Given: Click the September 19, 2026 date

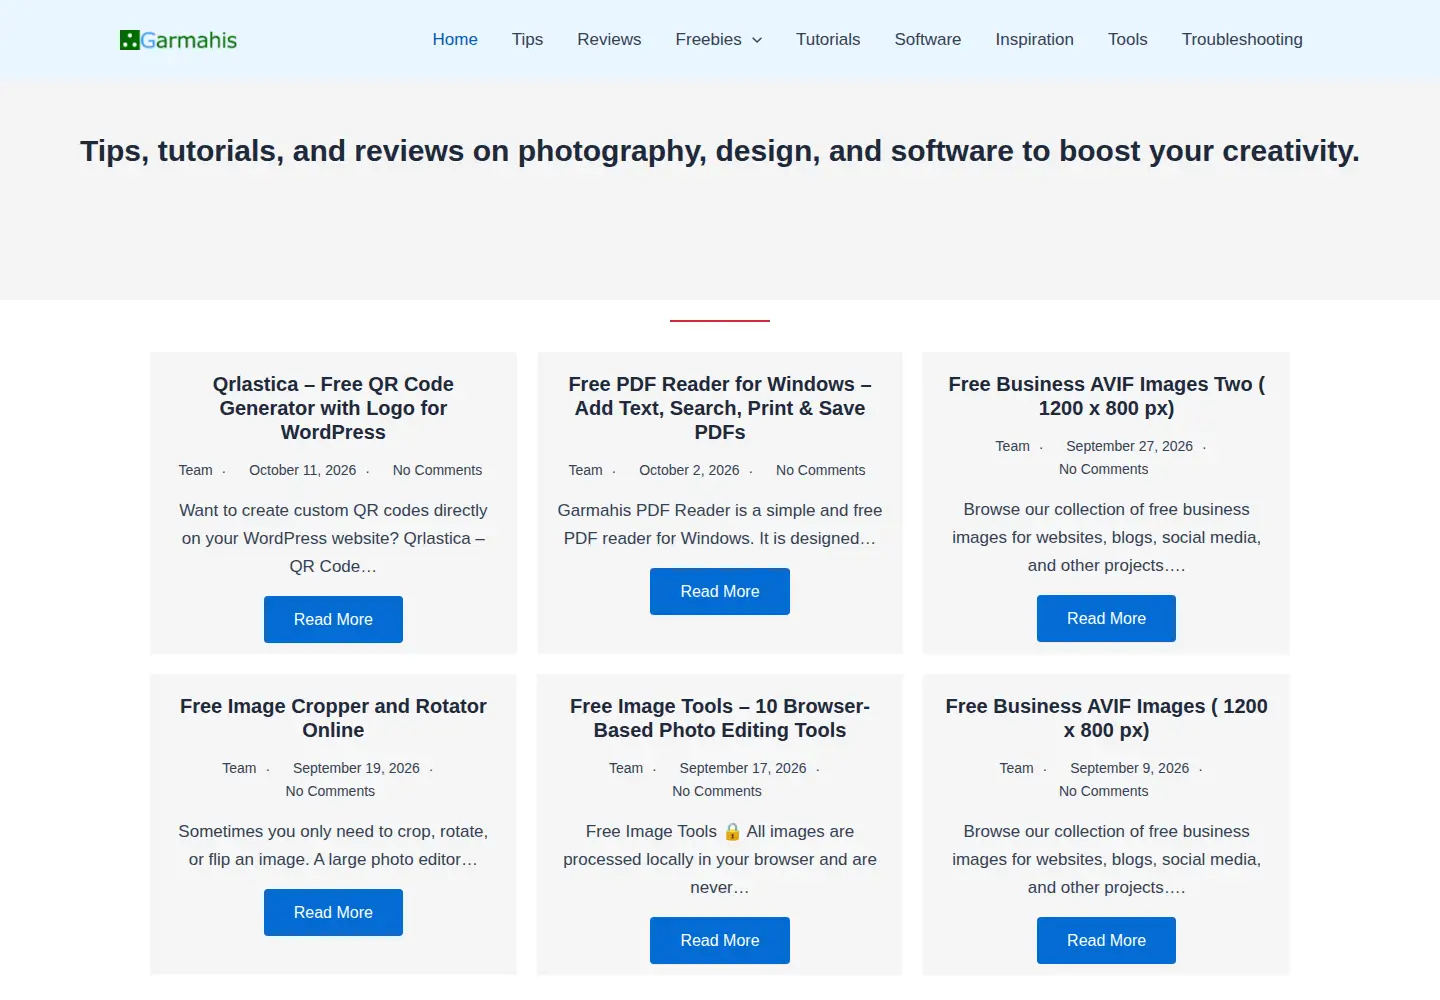Looking at the screenshot, I should coord(356,768).
